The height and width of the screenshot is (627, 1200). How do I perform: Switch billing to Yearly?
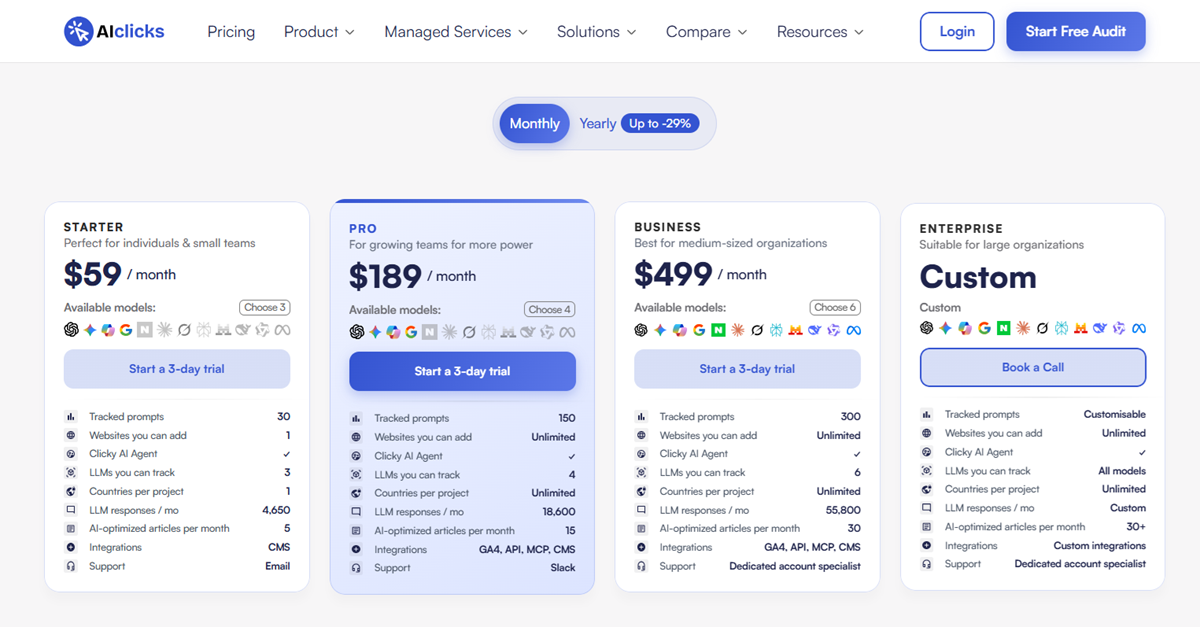(x=598, y=124)
